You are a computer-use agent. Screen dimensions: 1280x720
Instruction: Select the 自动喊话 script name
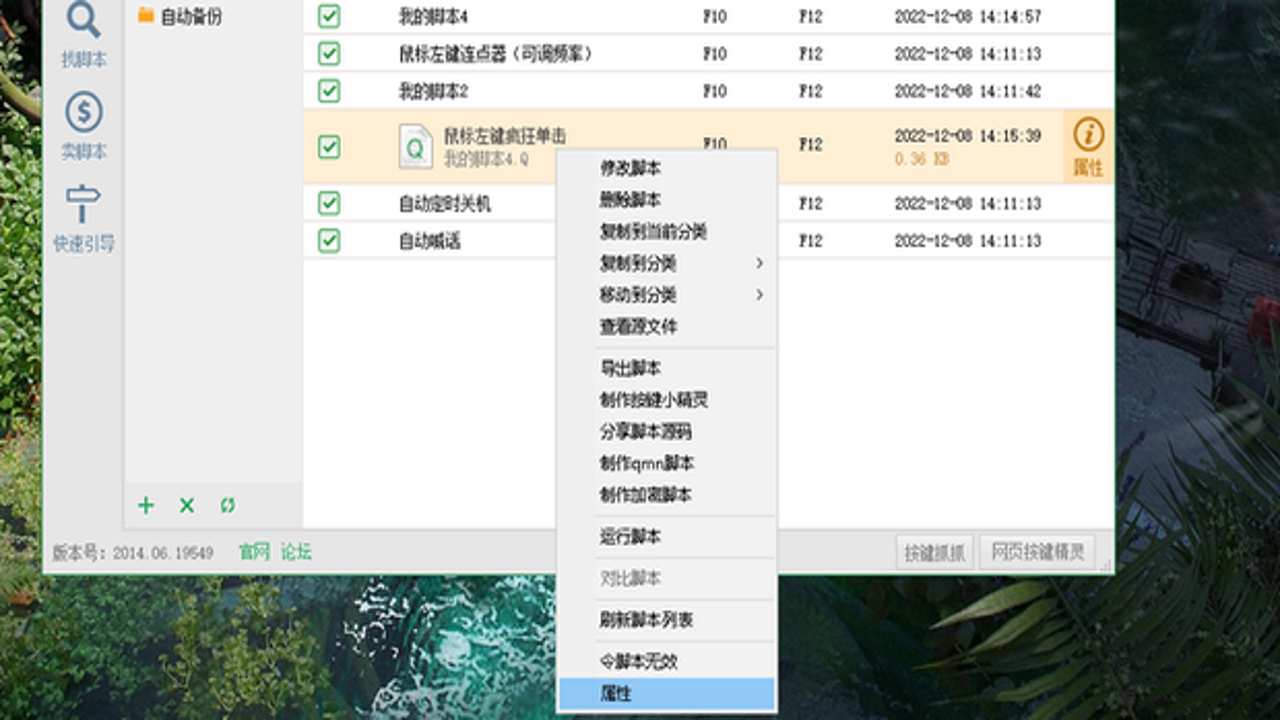coord(429,241)
